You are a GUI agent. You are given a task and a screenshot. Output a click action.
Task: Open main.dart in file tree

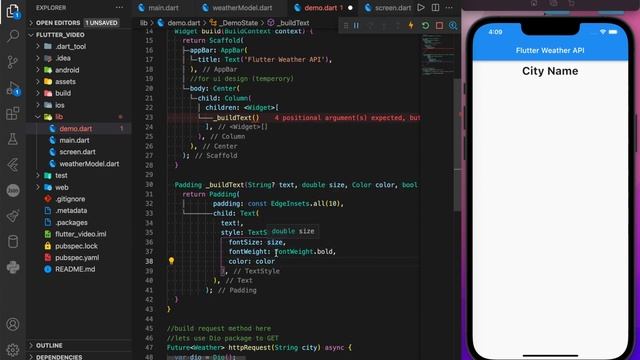pos(74,140)
